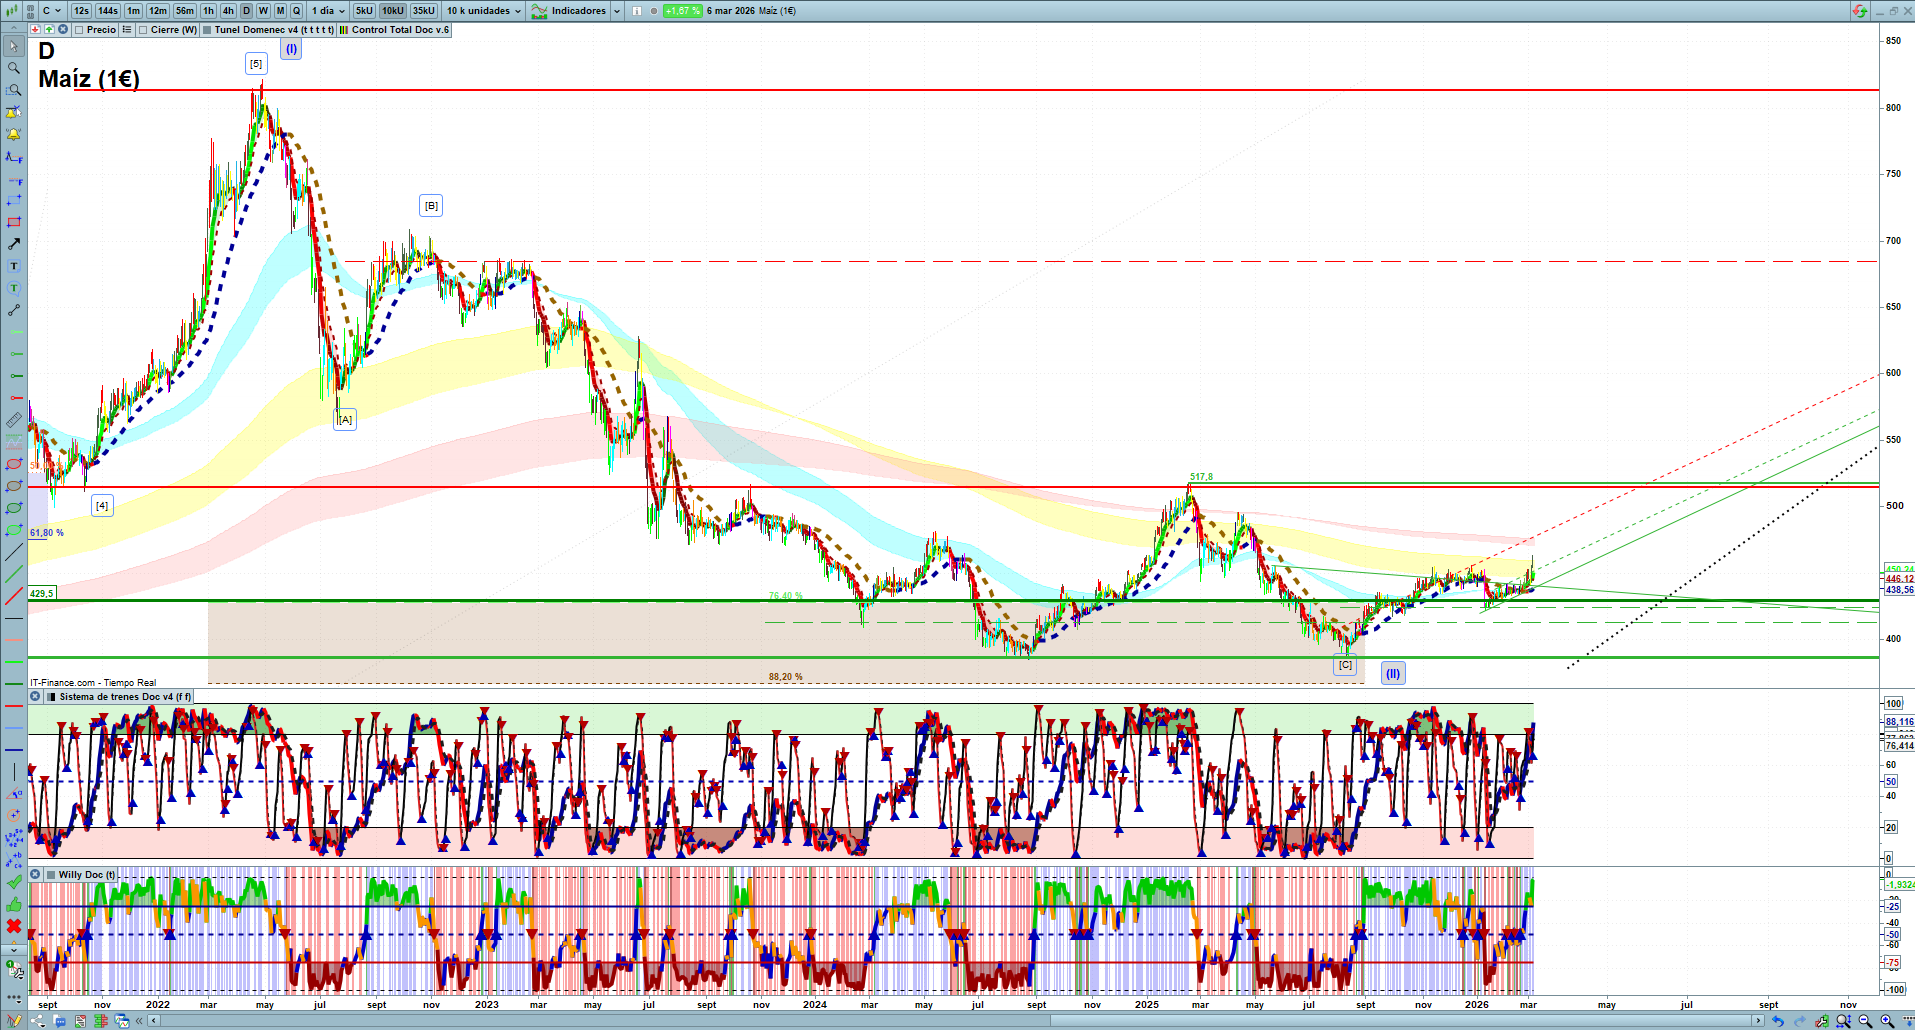1915x1030 pixels.
Task: Toggle the Cierre (W) checkbox
Action: pyautogui.click(x=144, y=30)
